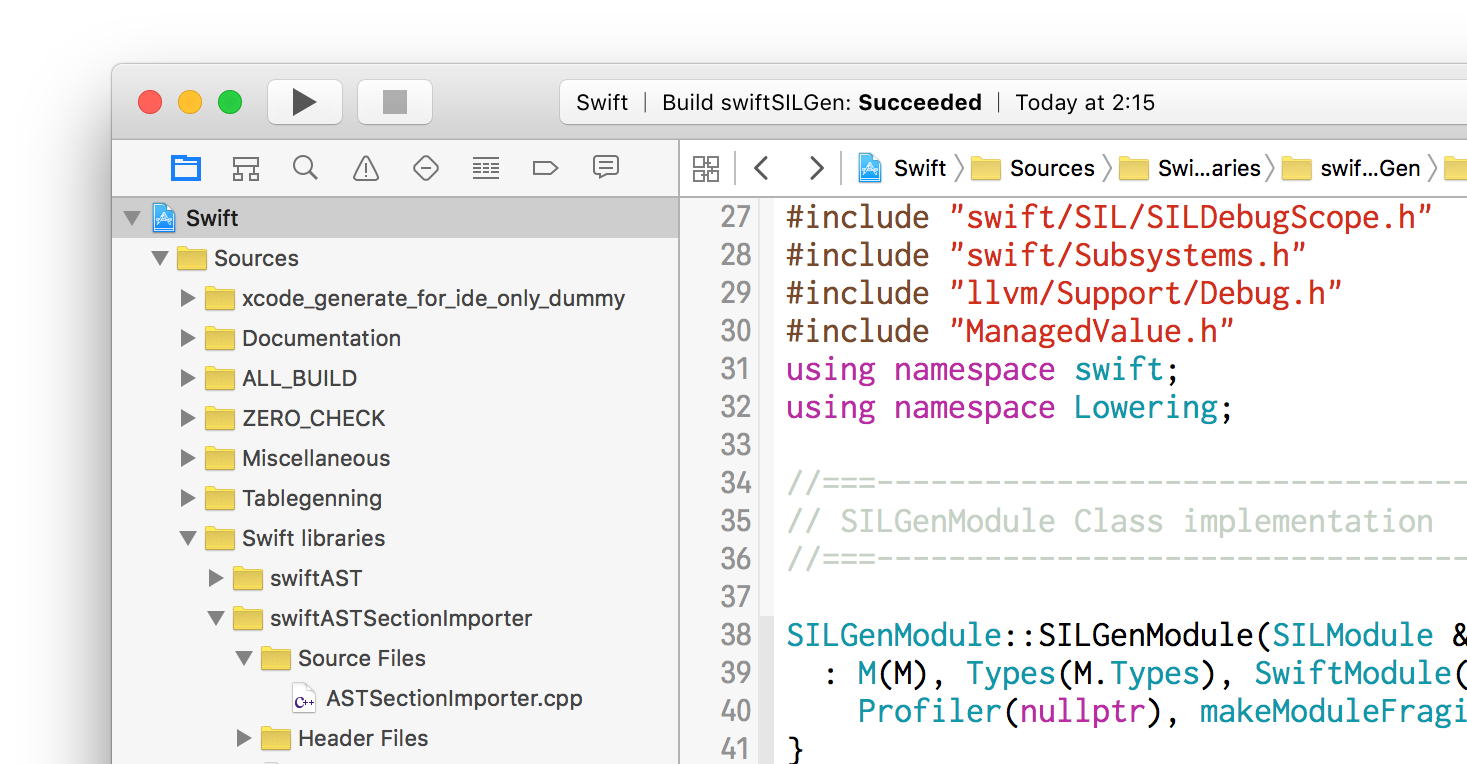
Task: Show the Report navigator
Action: click(606, 167)
